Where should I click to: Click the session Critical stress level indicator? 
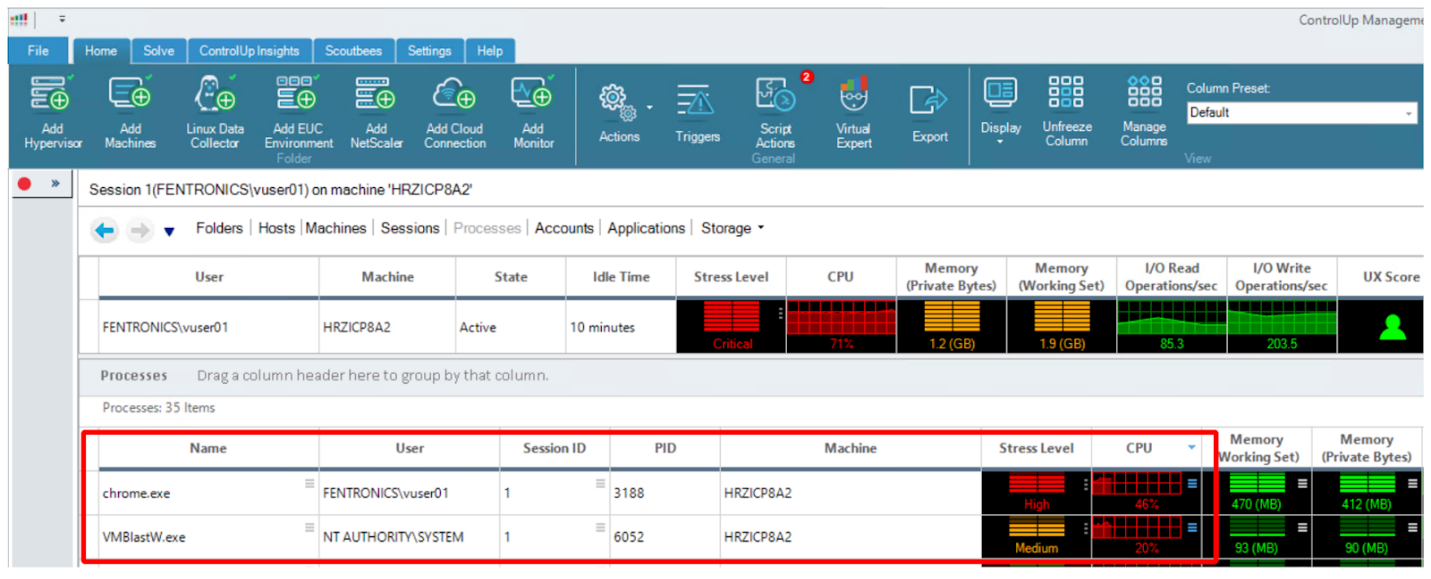coord(731,327)
